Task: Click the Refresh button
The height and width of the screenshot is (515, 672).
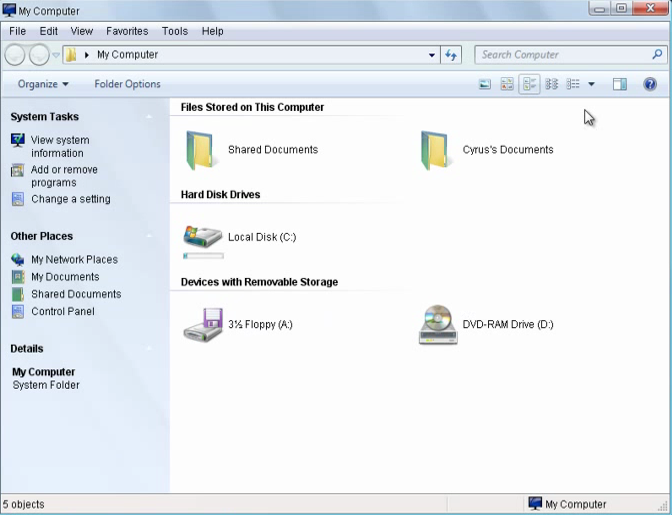Action: click(451, 55)
